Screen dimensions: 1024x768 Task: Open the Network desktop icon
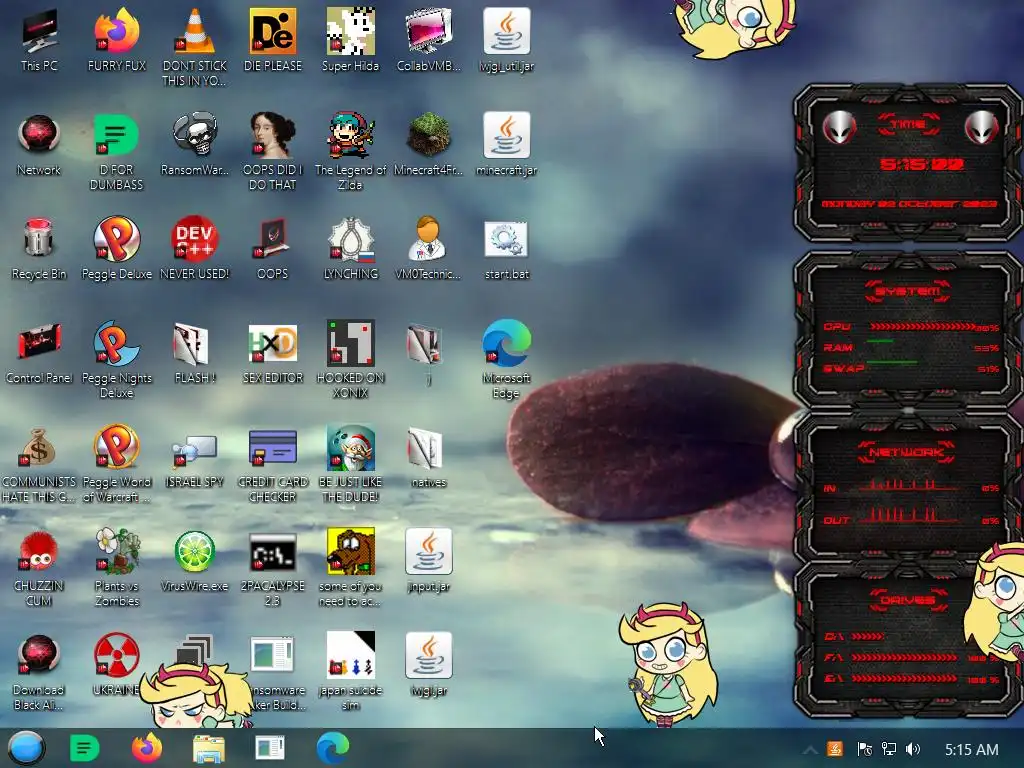tap(39, 145)
